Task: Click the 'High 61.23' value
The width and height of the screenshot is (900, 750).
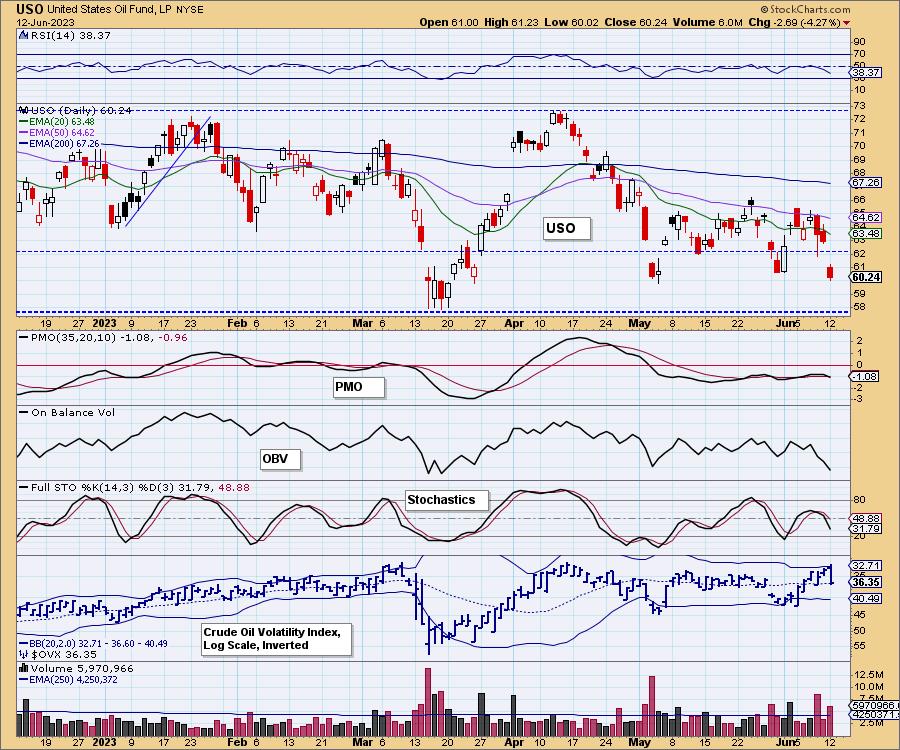Action: point(511,22)
